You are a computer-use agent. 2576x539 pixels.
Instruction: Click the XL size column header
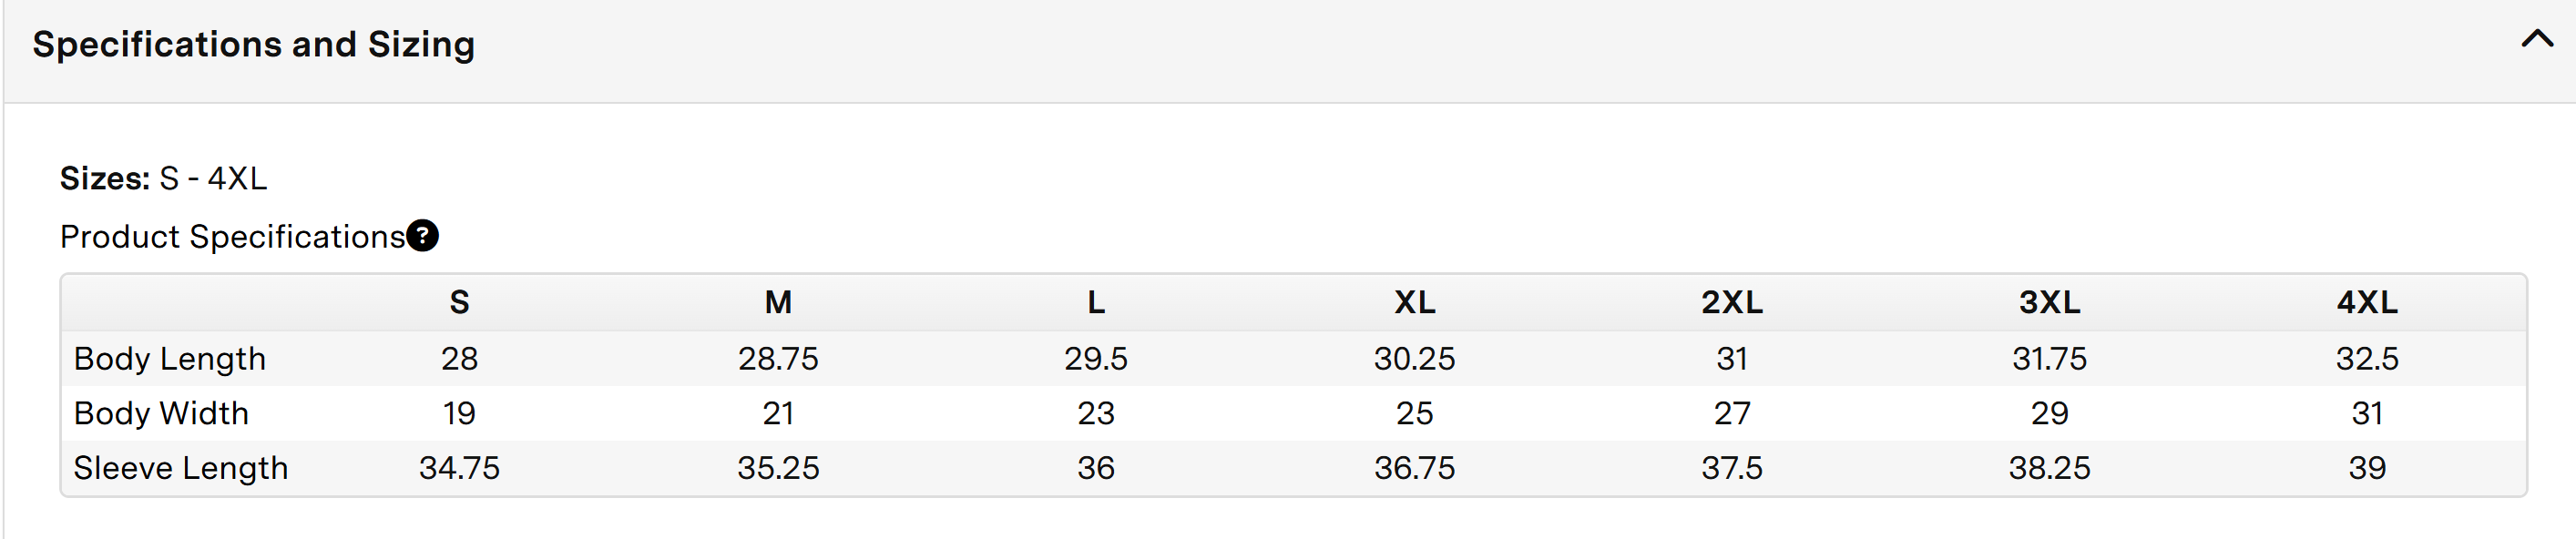point(1414,302)
